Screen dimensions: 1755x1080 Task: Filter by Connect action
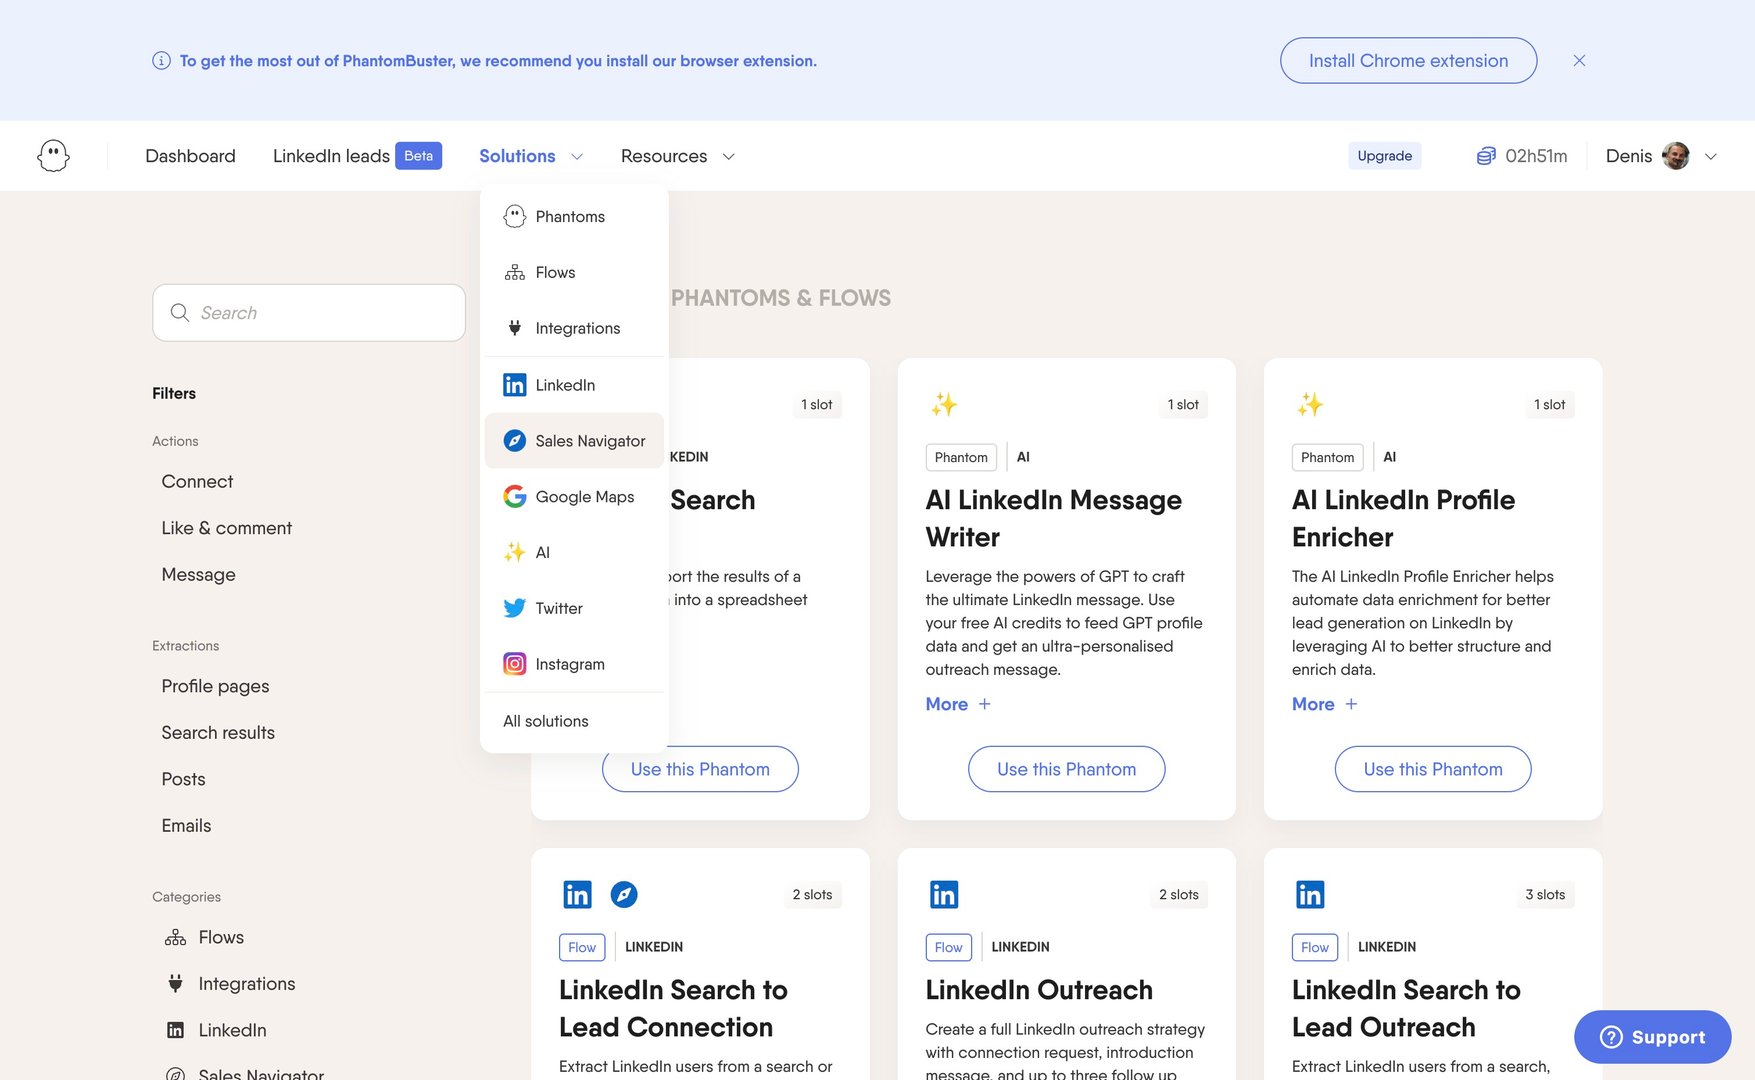point(197,481)
